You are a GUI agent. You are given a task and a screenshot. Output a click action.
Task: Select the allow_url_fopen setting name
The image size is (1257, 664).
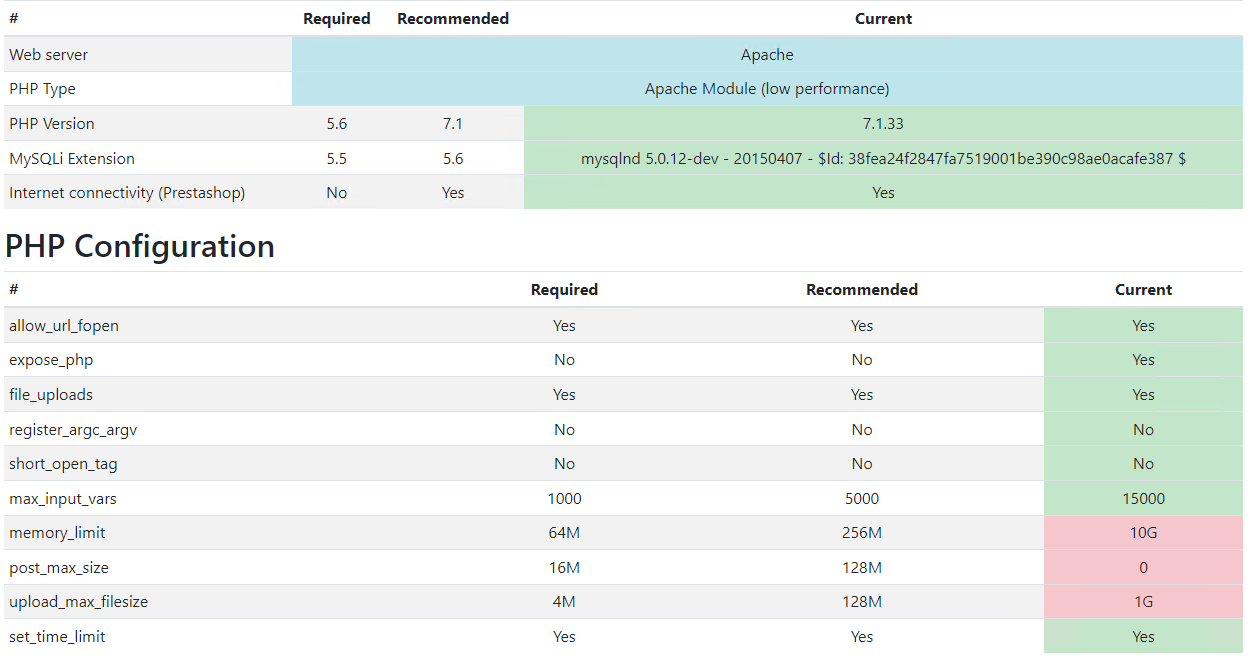coord(64,326)
